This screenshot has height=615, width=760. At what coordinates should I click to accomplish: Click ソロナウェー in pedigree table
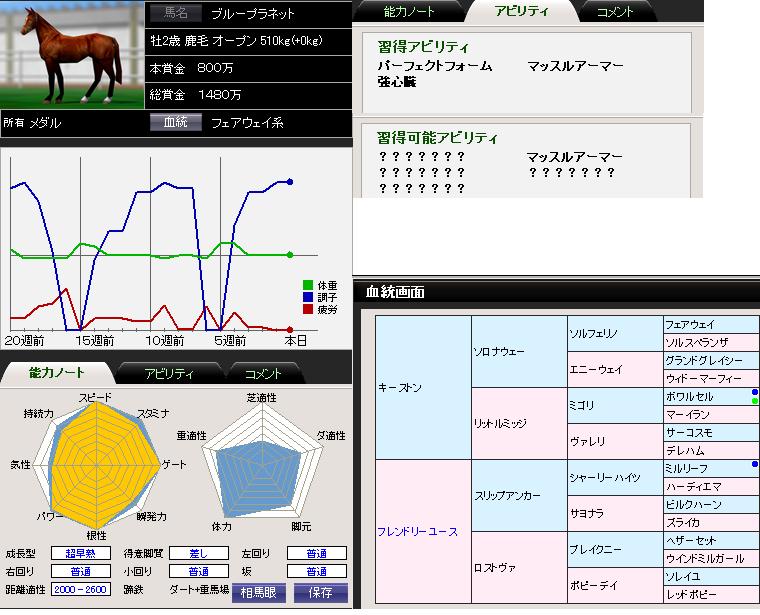[x=519, y=352]
